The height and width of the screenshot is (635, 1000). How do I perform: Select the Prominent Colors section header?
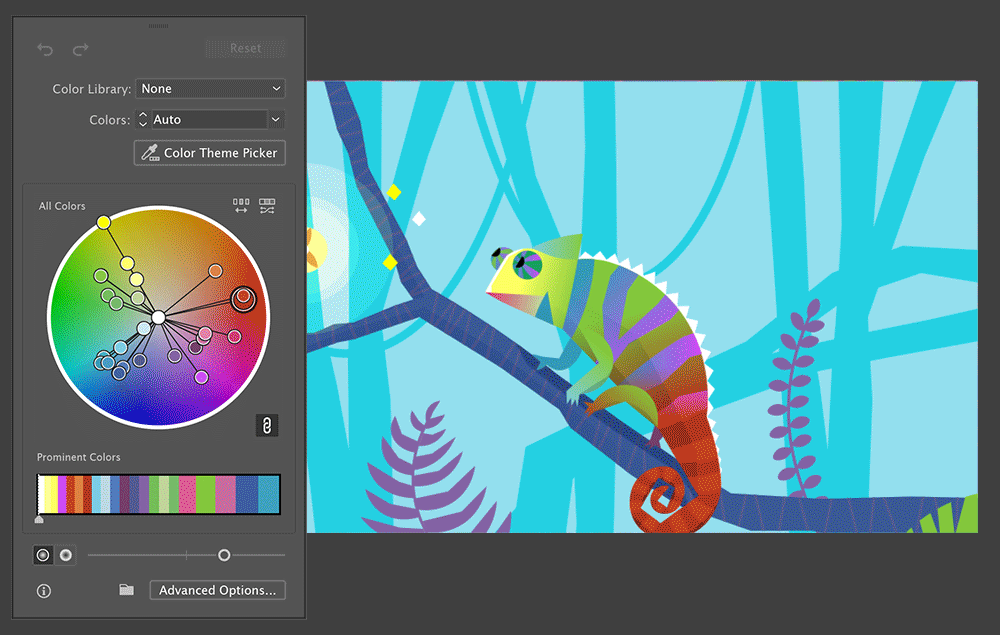(78, 457)
